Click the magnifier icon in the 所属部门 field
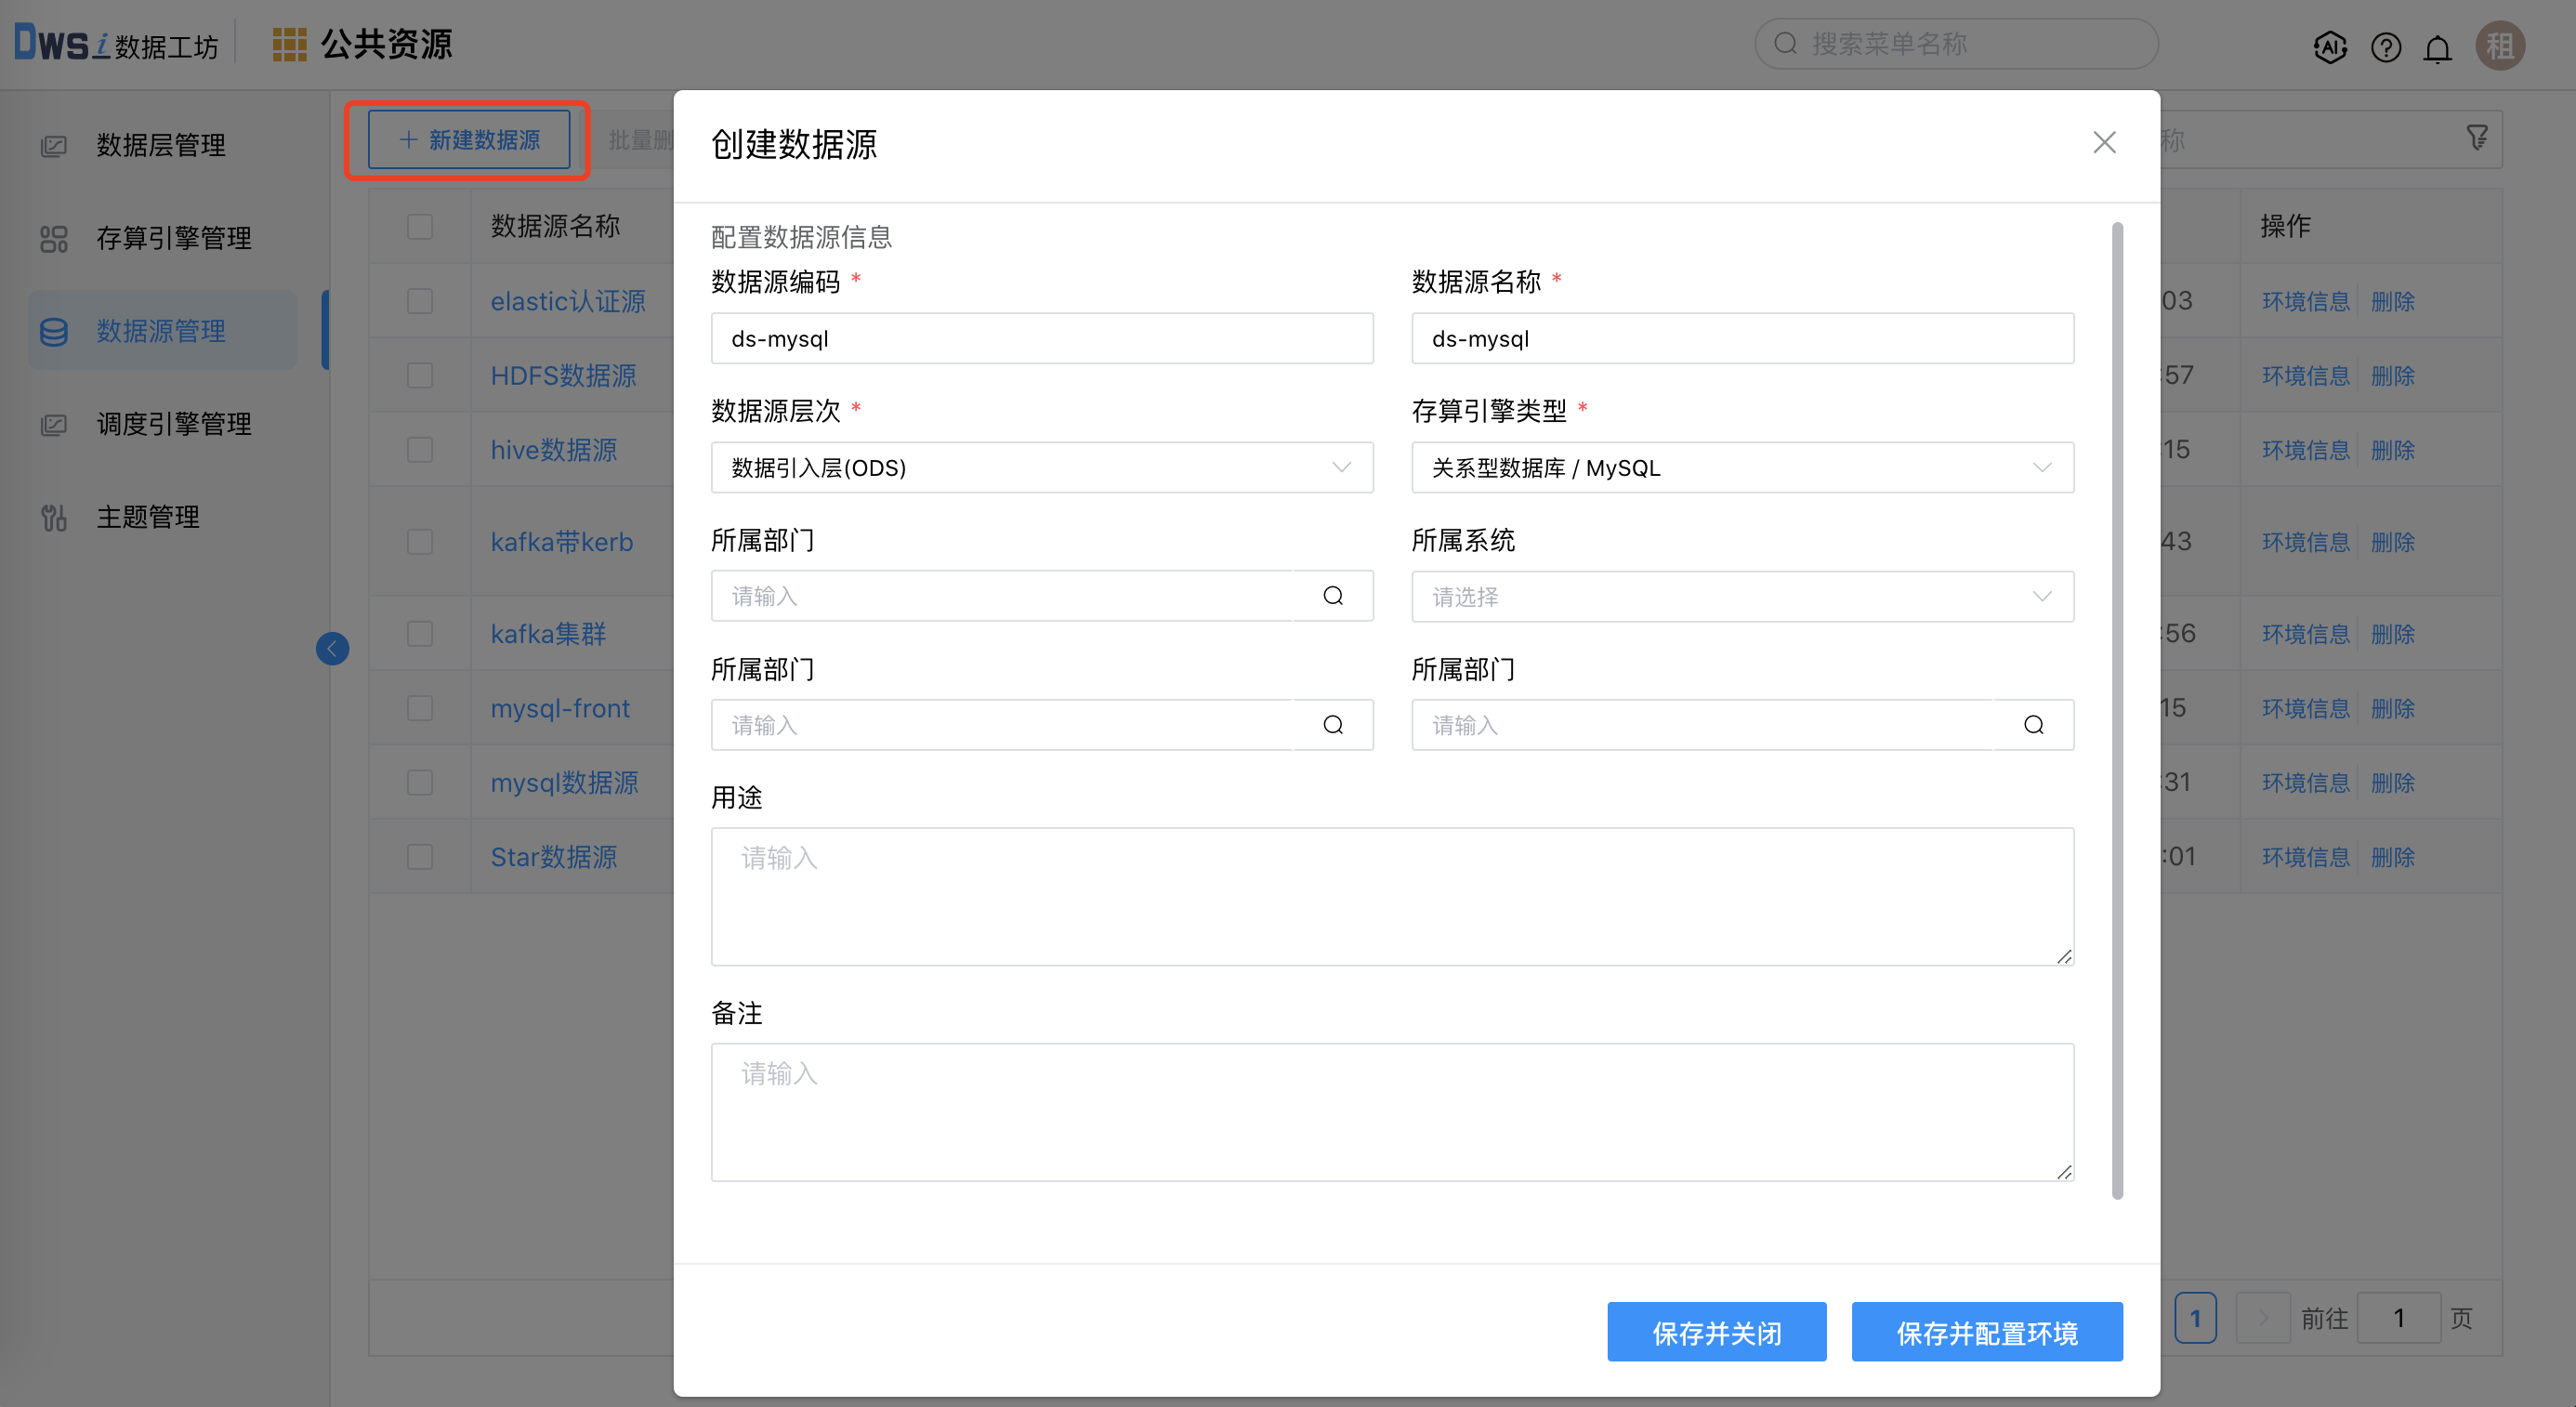2576x1407 pixels. [x=1332, y=595]
